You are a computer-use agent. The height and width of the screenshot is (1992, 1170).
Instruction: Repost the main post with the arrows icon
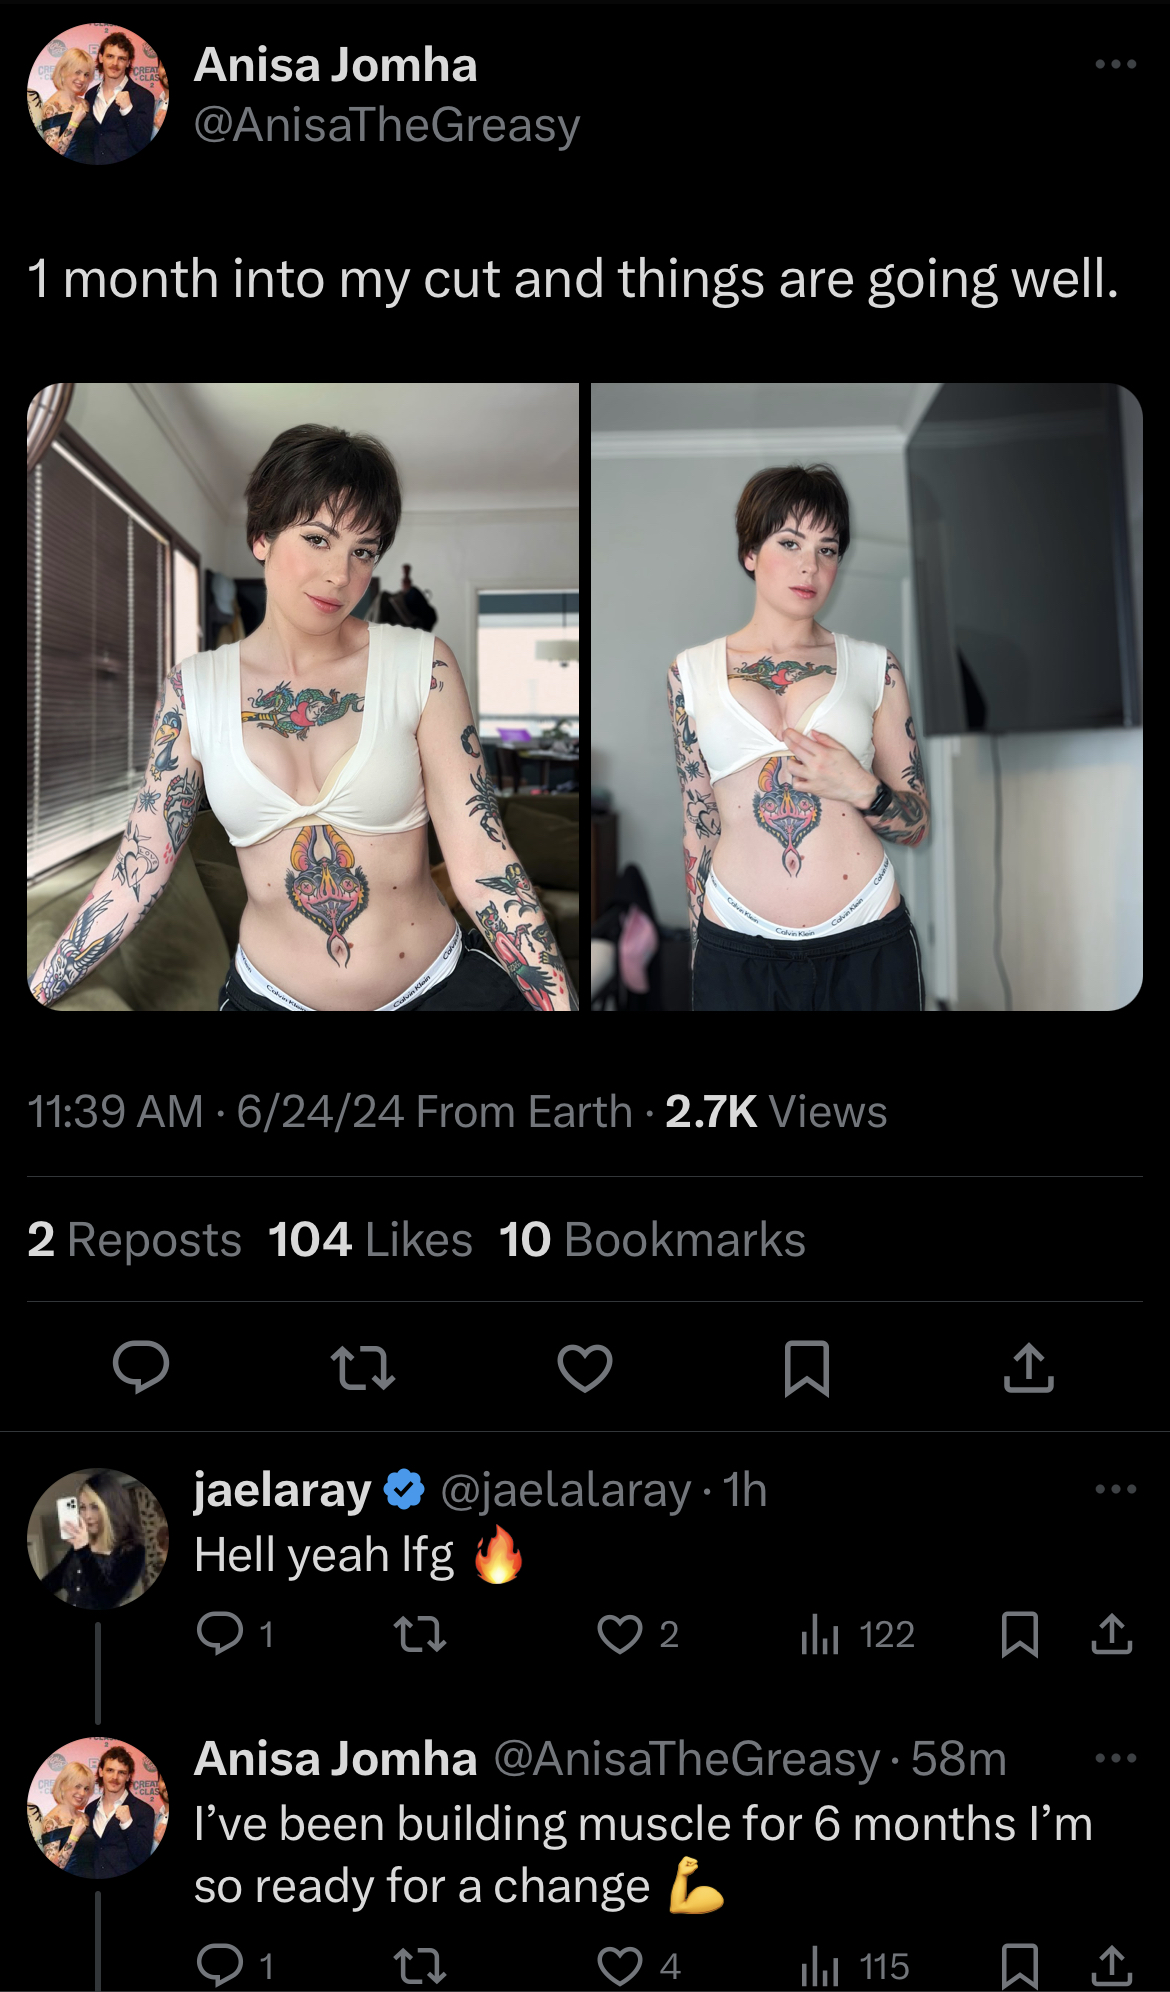[x=363, y=1368]
